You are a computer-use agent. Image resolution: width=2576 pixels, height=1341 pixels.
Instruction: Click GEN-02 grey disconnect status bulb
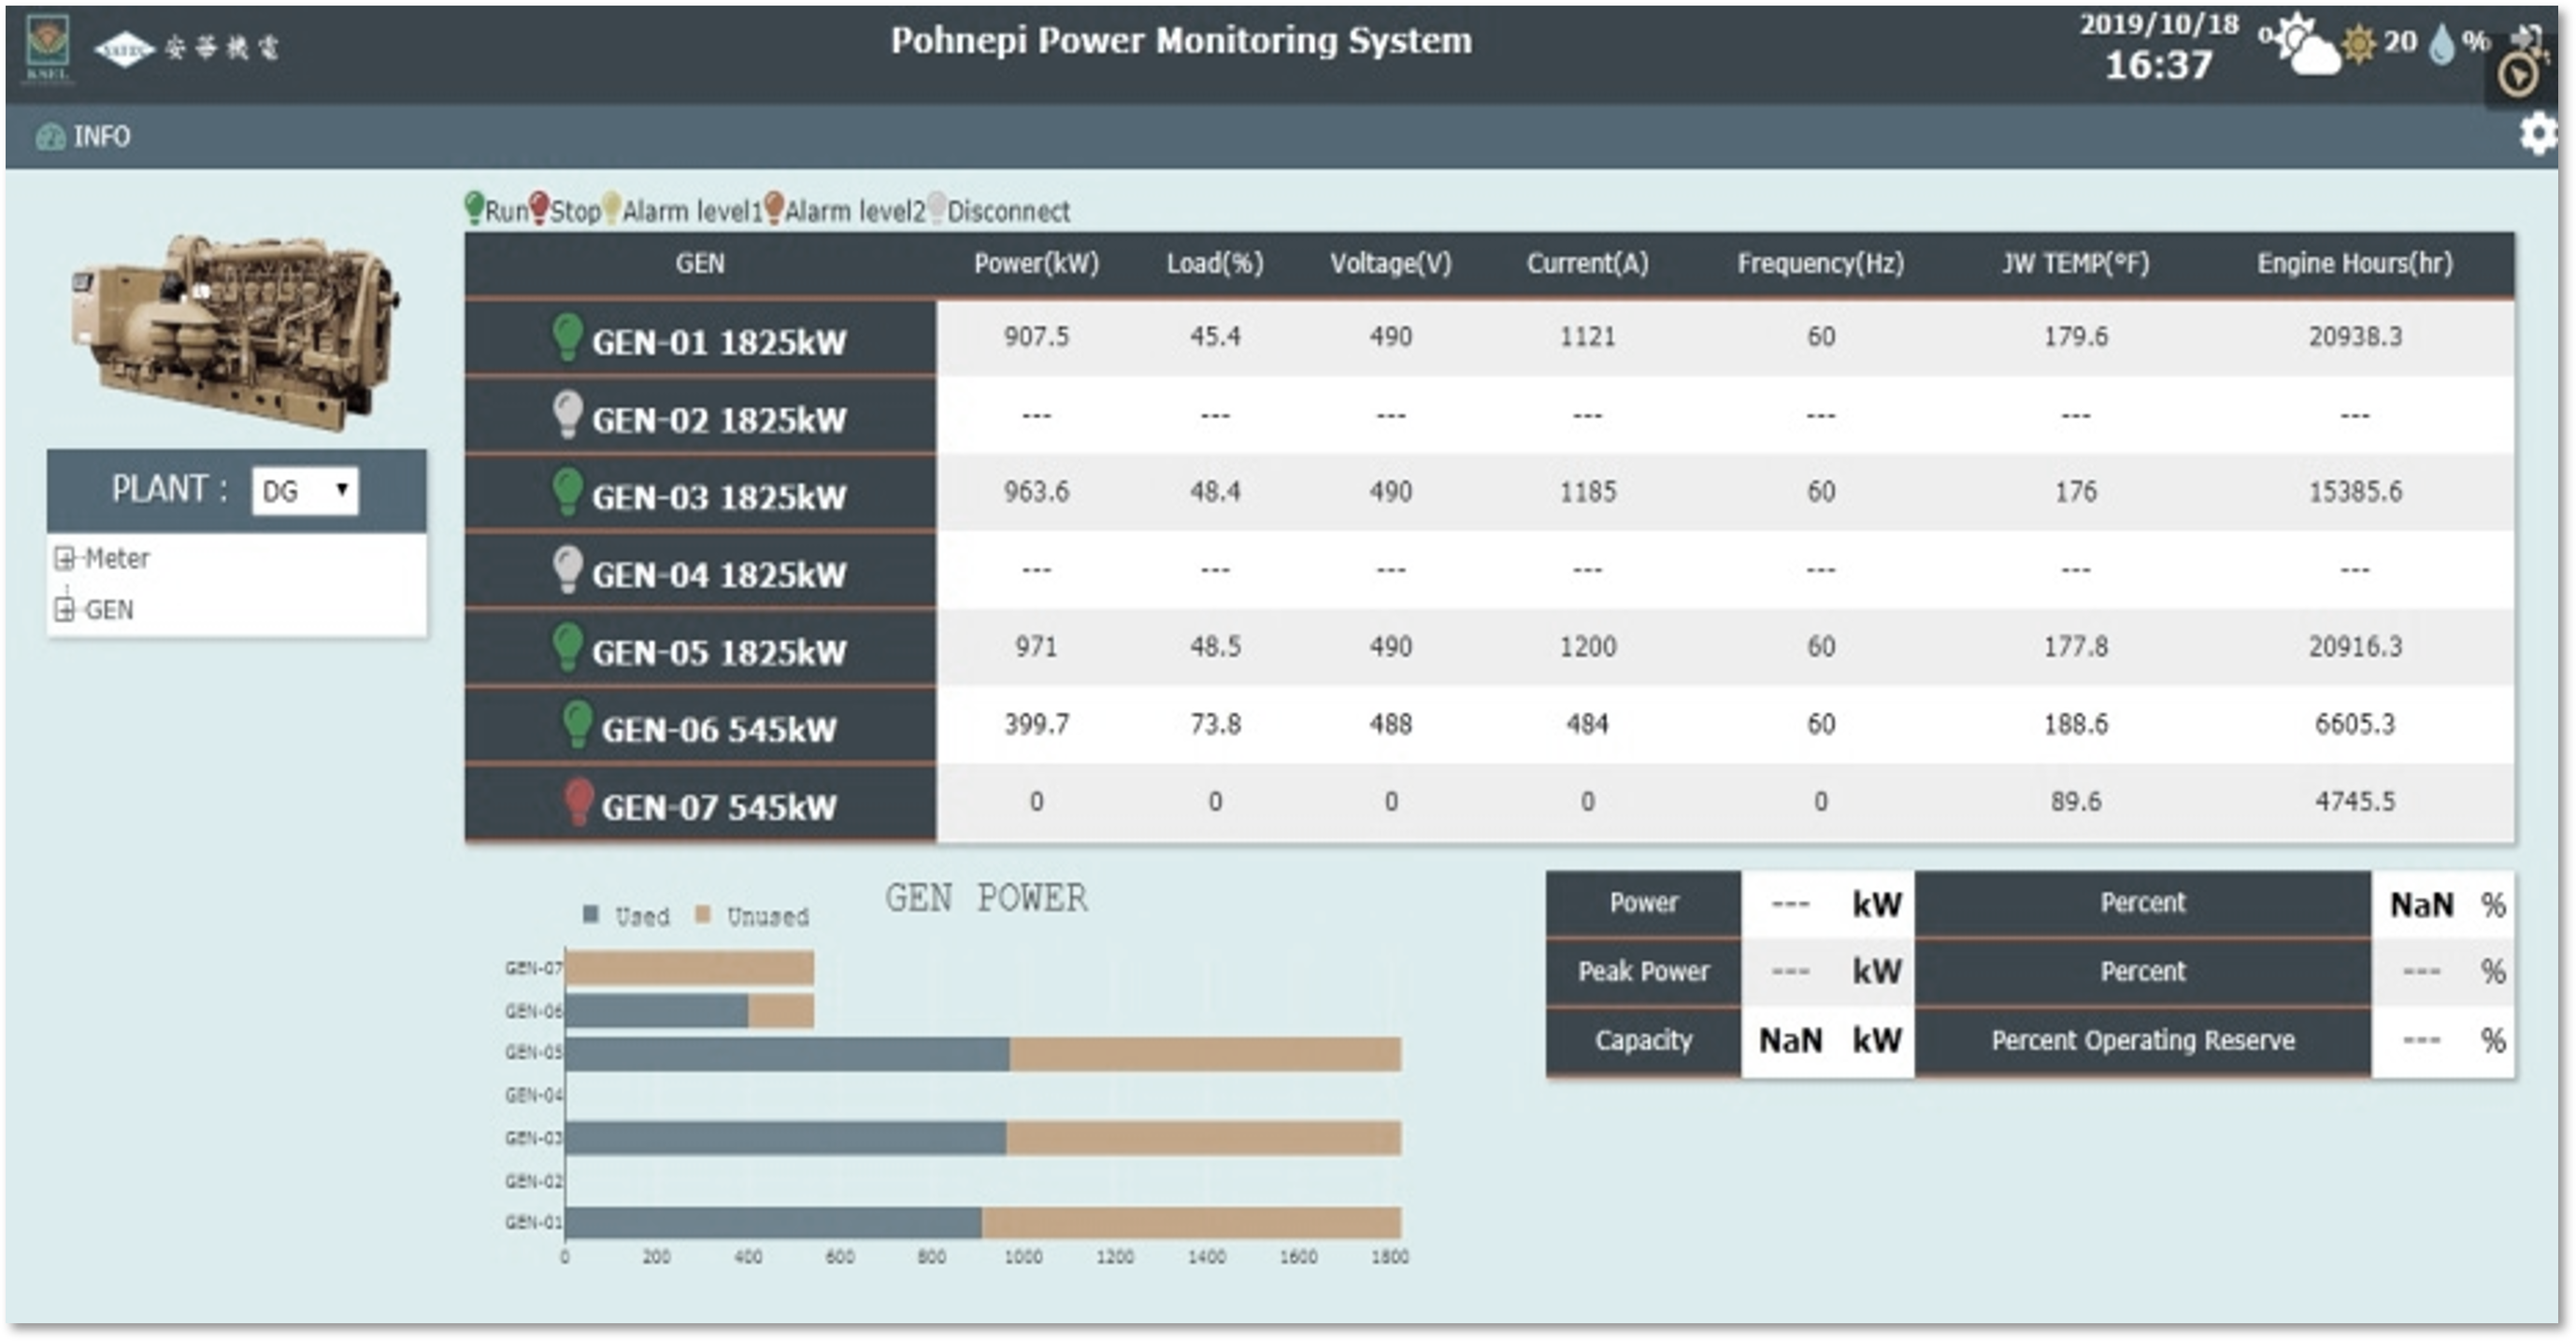click(x=567, y=414)
